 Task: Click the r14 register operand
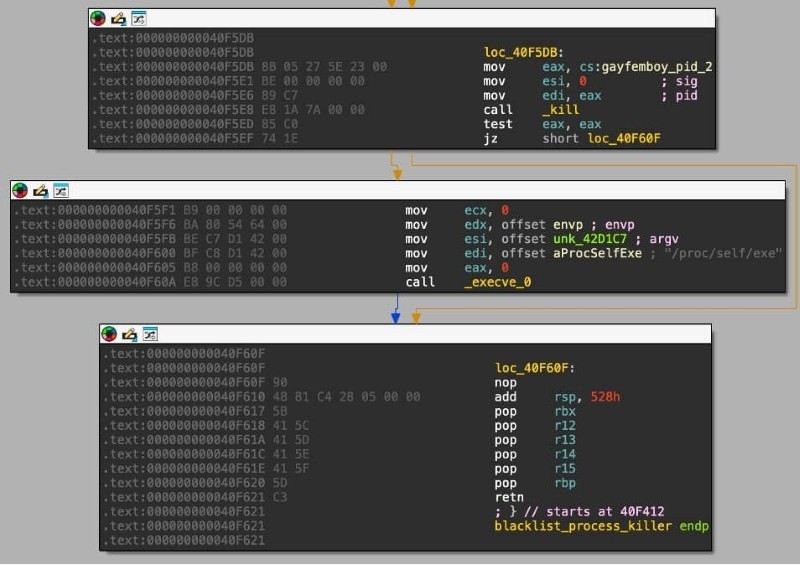point(565,454)
